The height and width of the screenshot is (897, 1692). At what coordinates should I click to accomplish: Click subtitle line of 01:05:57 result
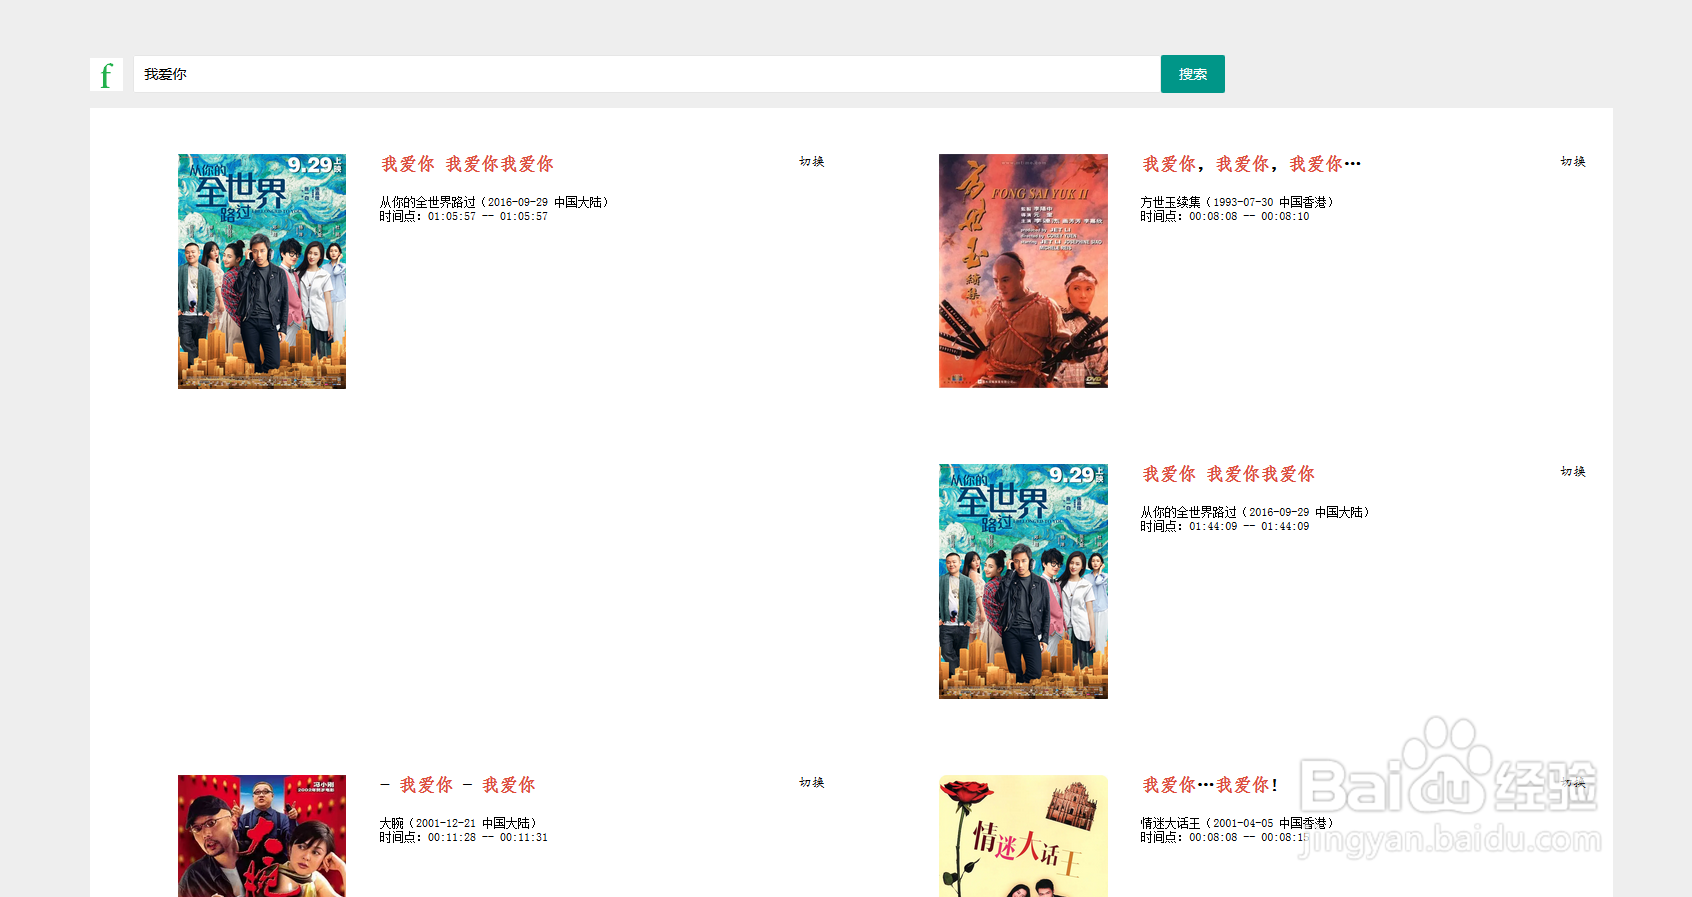point(467,164)
